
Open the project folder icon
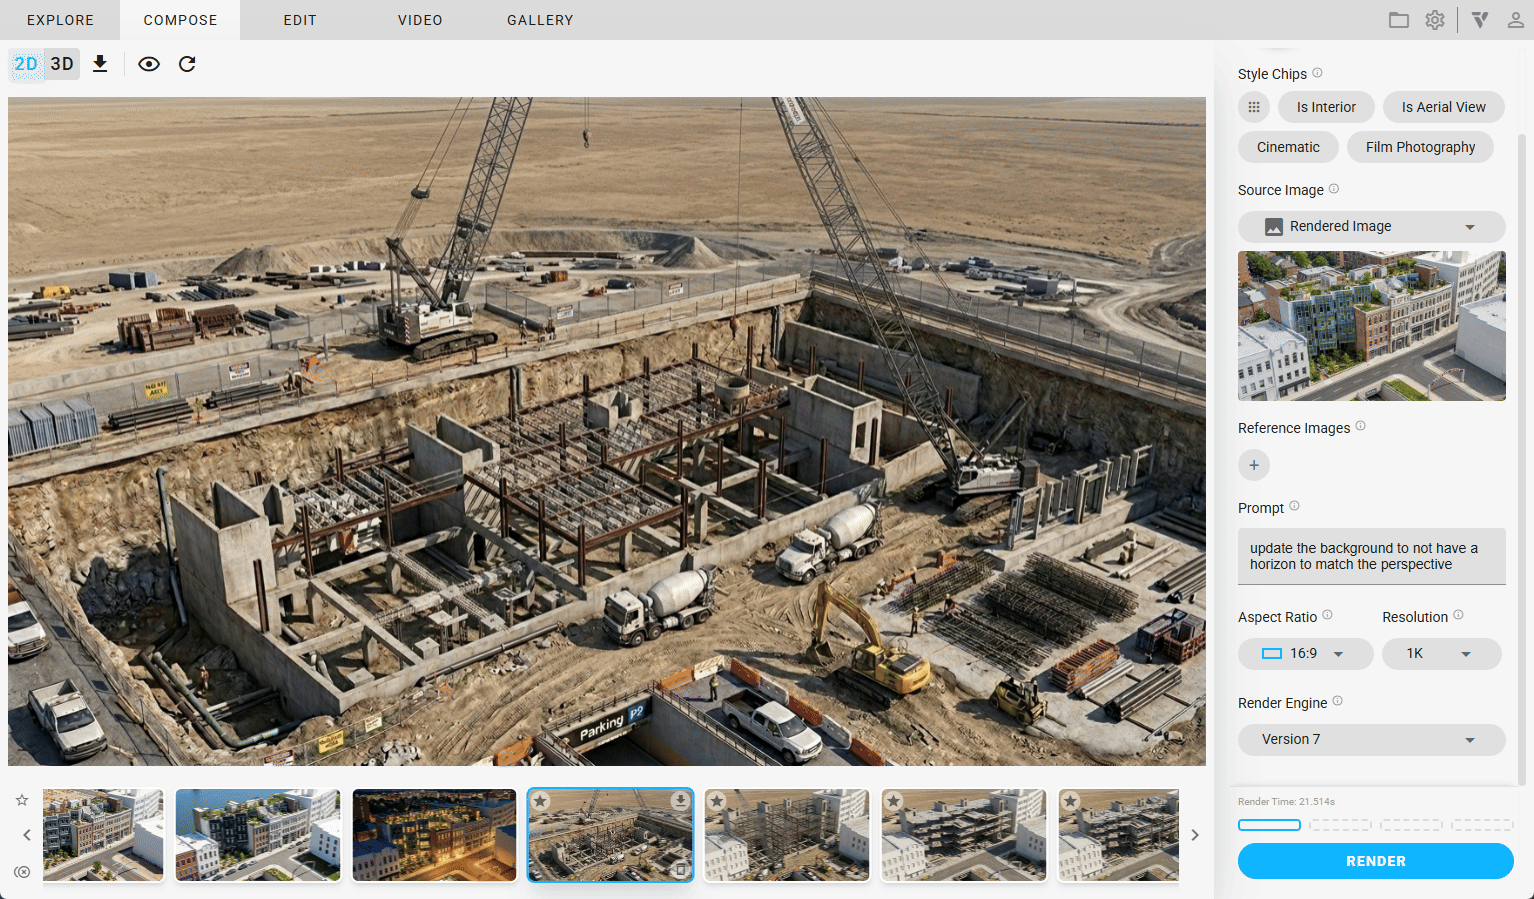tap(1398, 20)
